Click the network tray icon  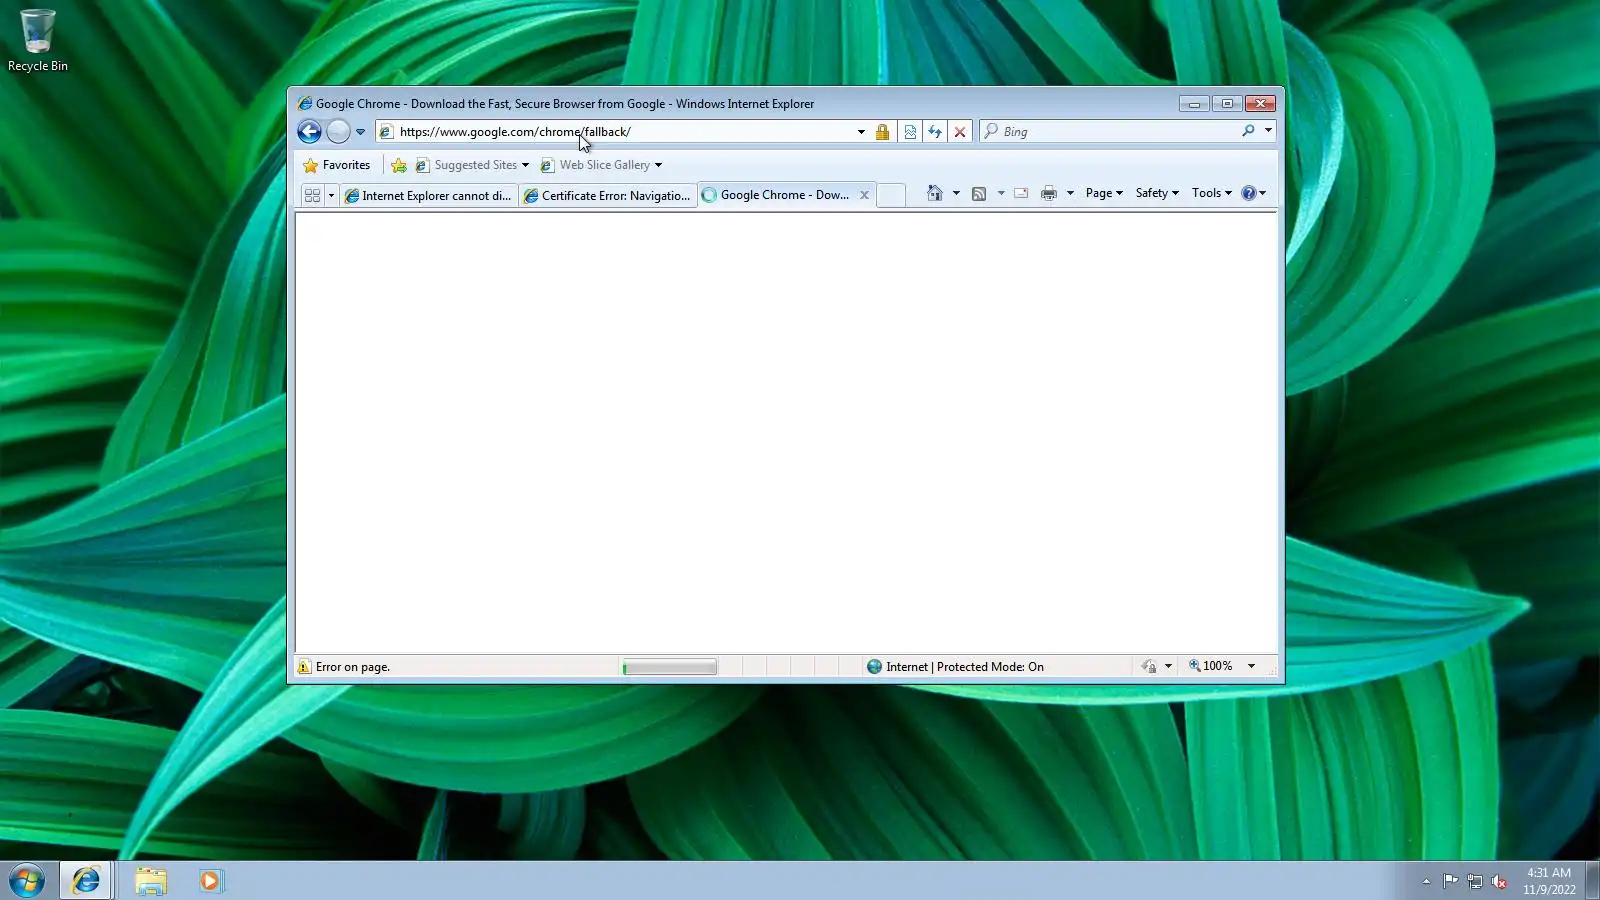1475,881
